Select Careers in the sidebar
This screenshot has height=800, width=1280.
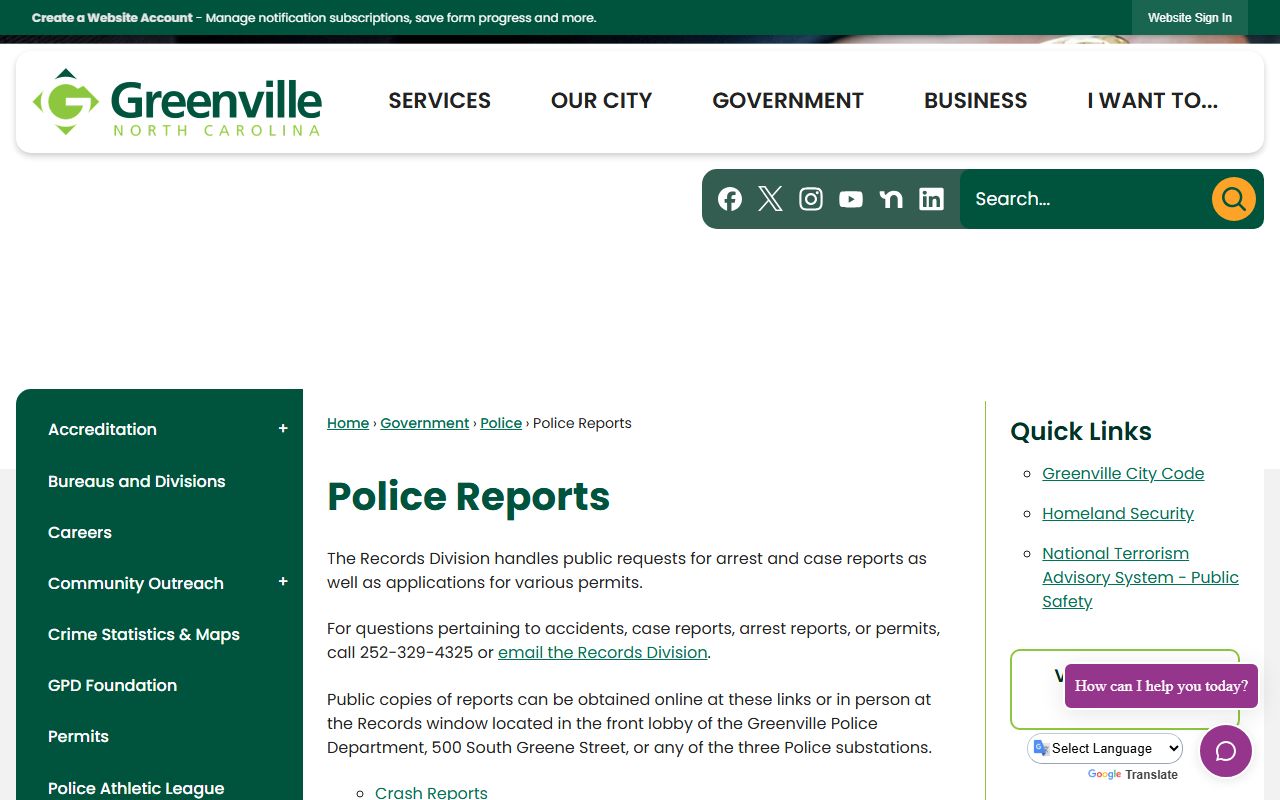[80, 532]
